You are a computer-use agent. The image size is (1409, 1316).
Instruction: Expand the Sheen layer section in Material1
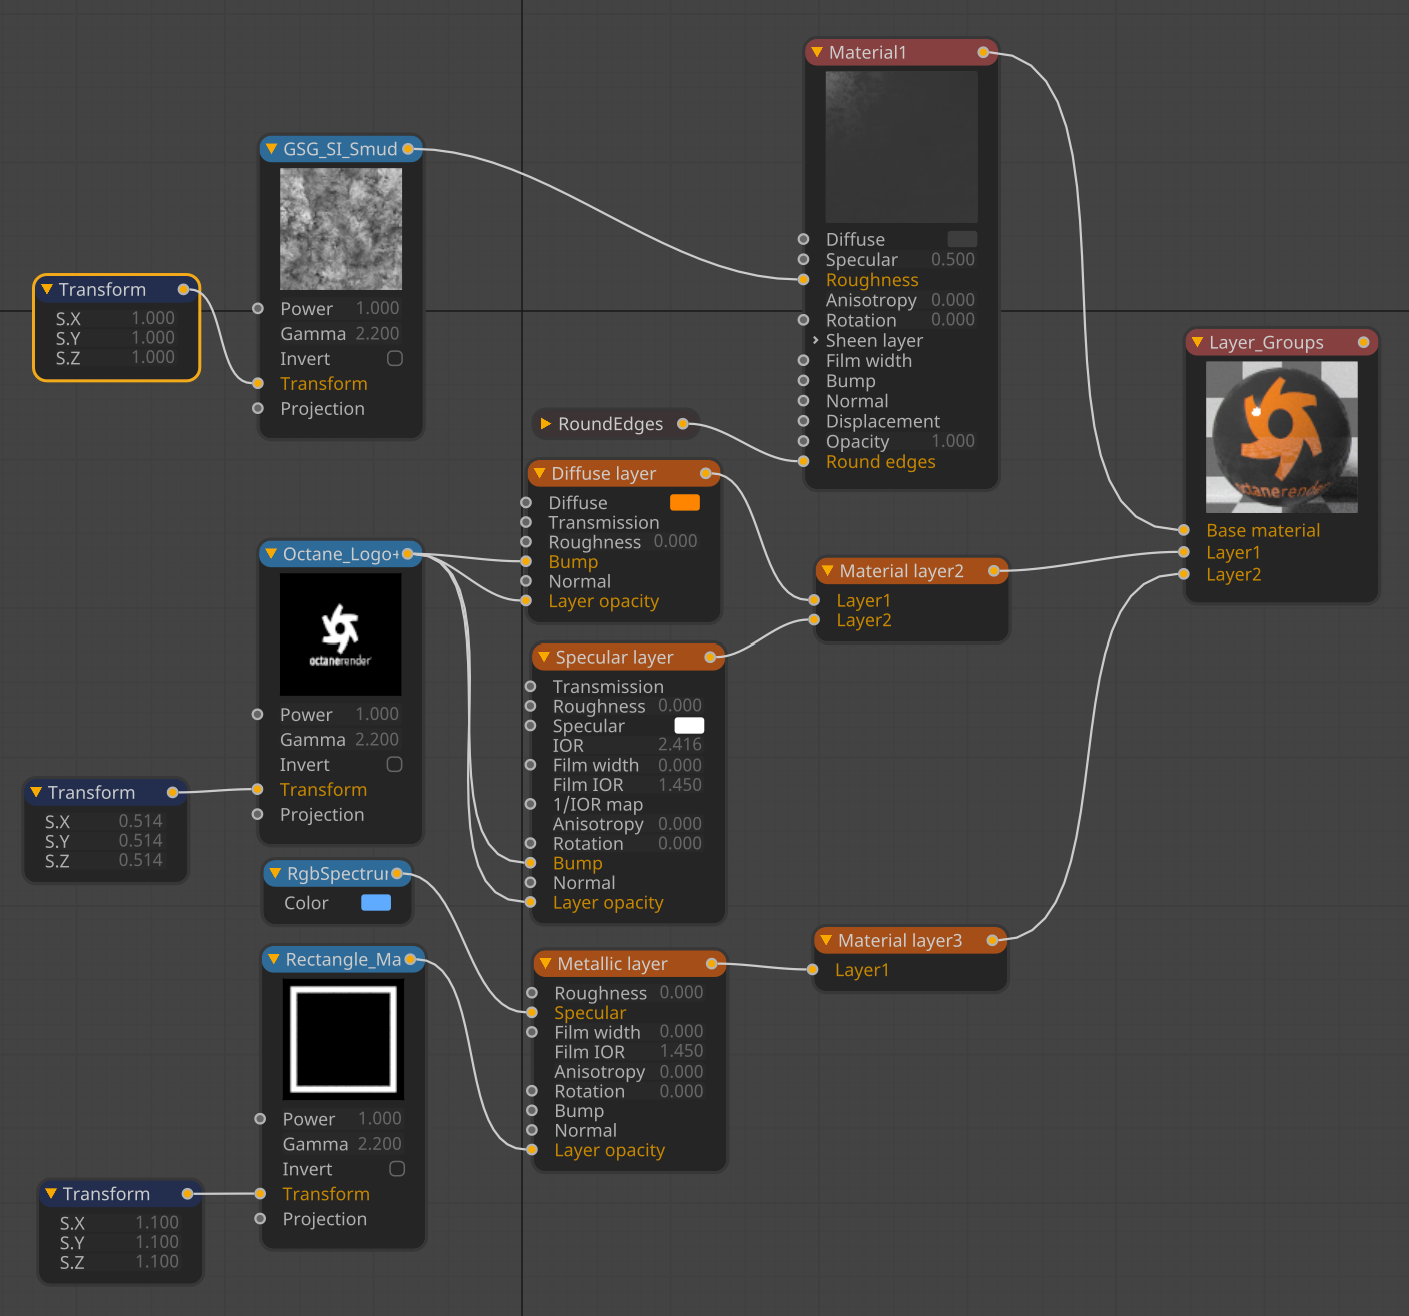(816, 341)
